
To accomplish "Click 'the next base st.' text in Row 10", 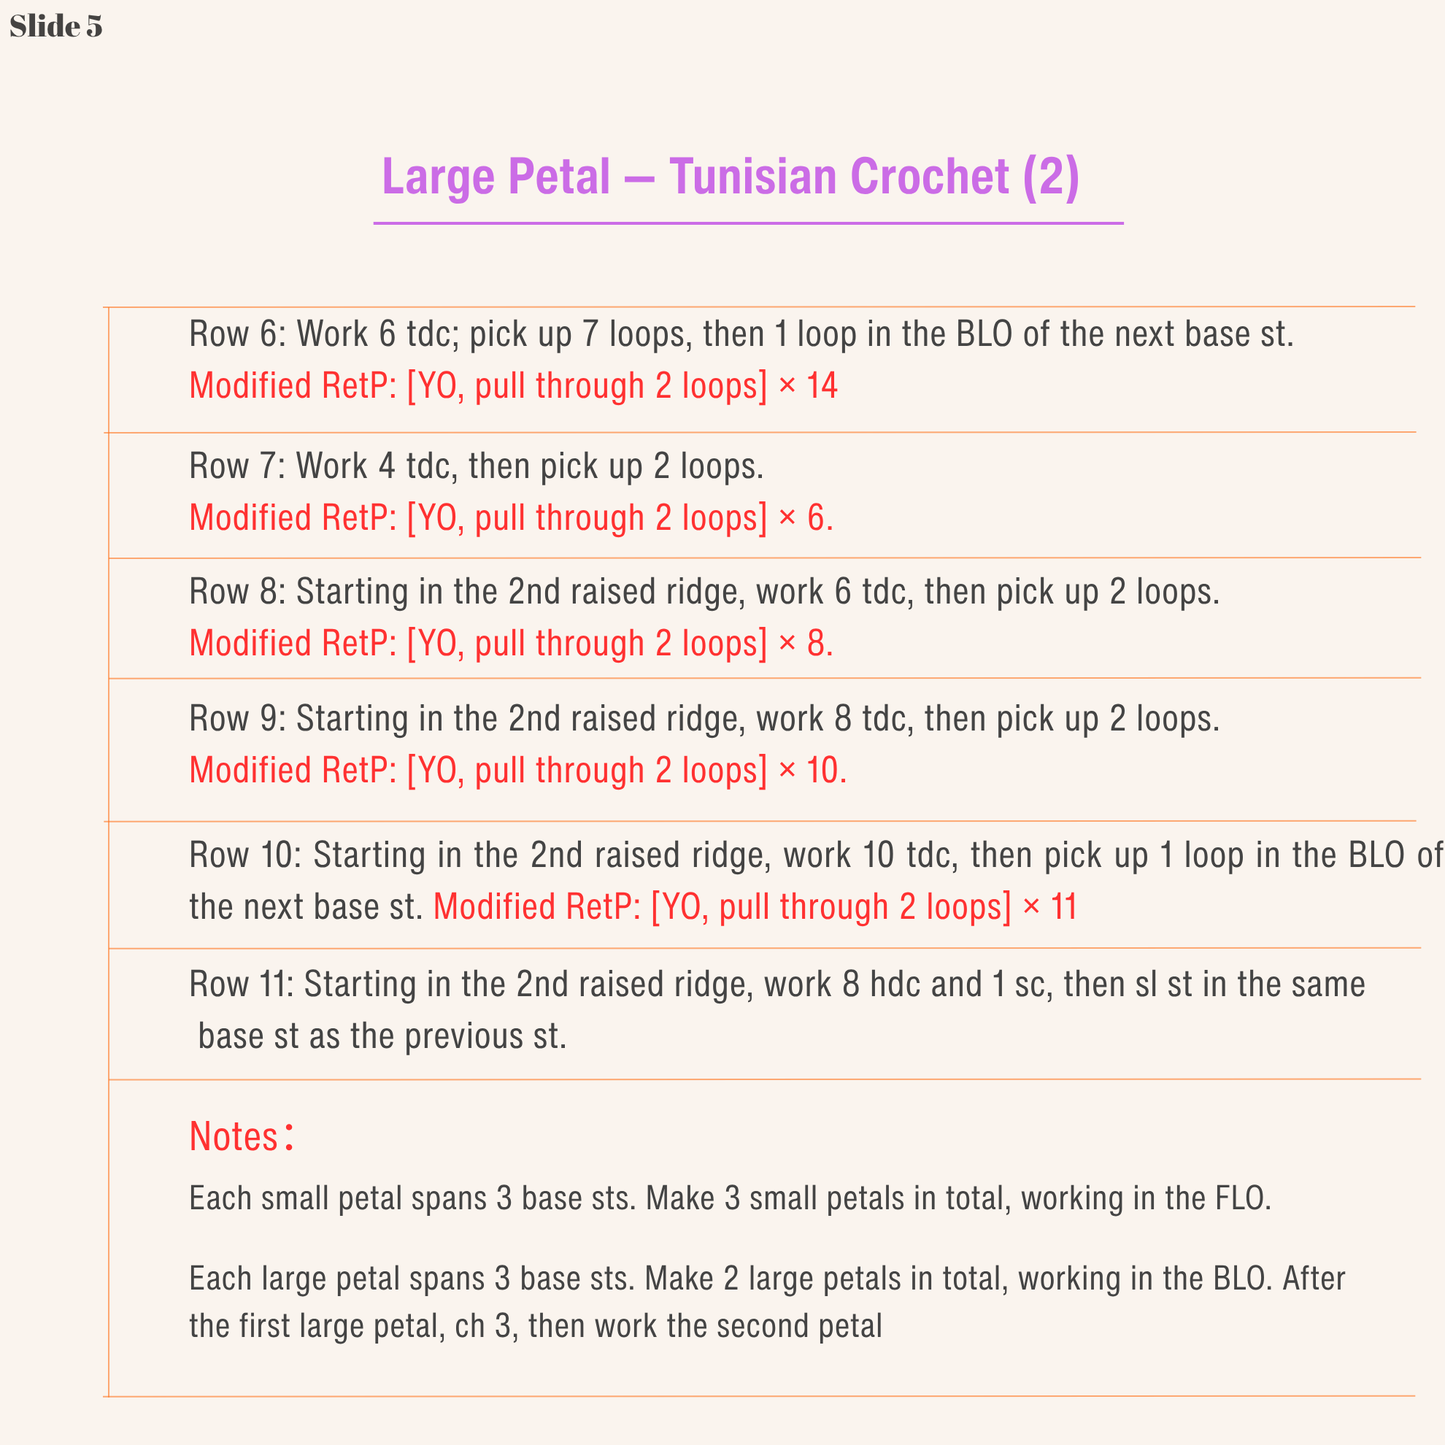I will [307, 908].
